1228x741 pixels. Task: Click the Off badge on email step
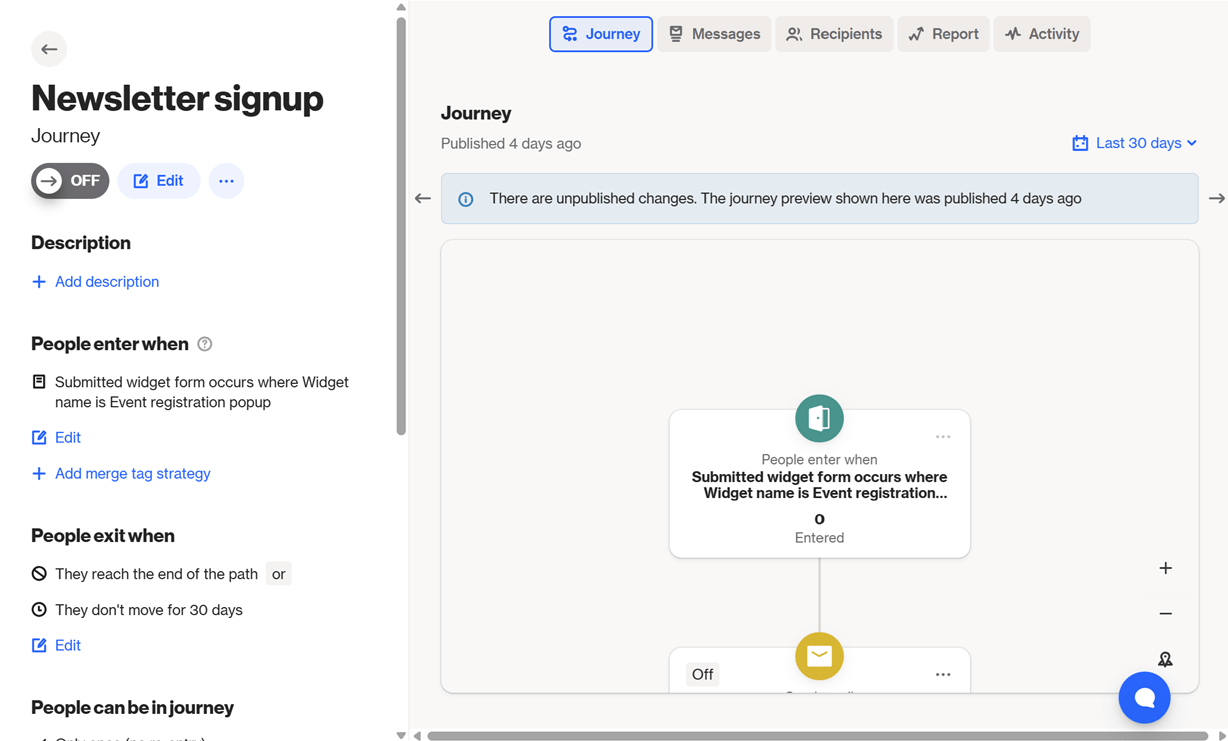click(x=703, y=674)
